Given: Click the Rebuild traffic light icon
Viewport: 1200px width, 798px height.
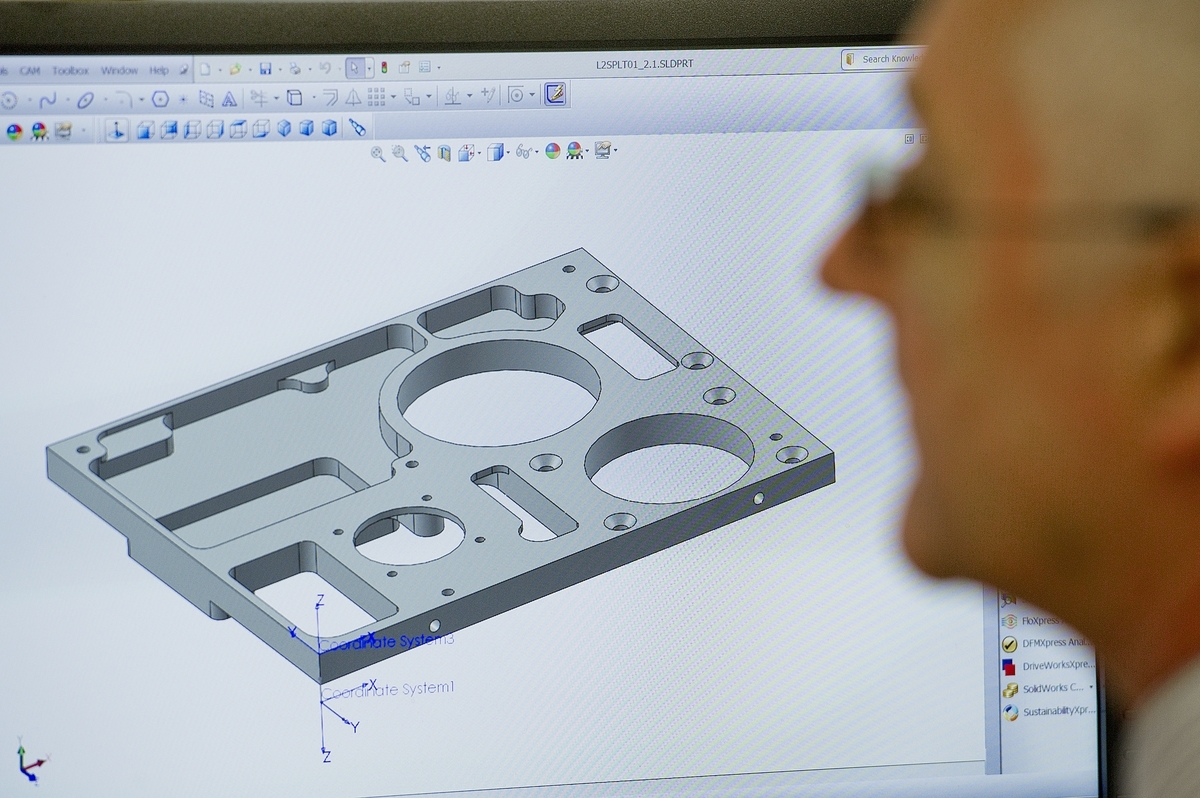Looking at the screenshot, I should pos(384,68).
